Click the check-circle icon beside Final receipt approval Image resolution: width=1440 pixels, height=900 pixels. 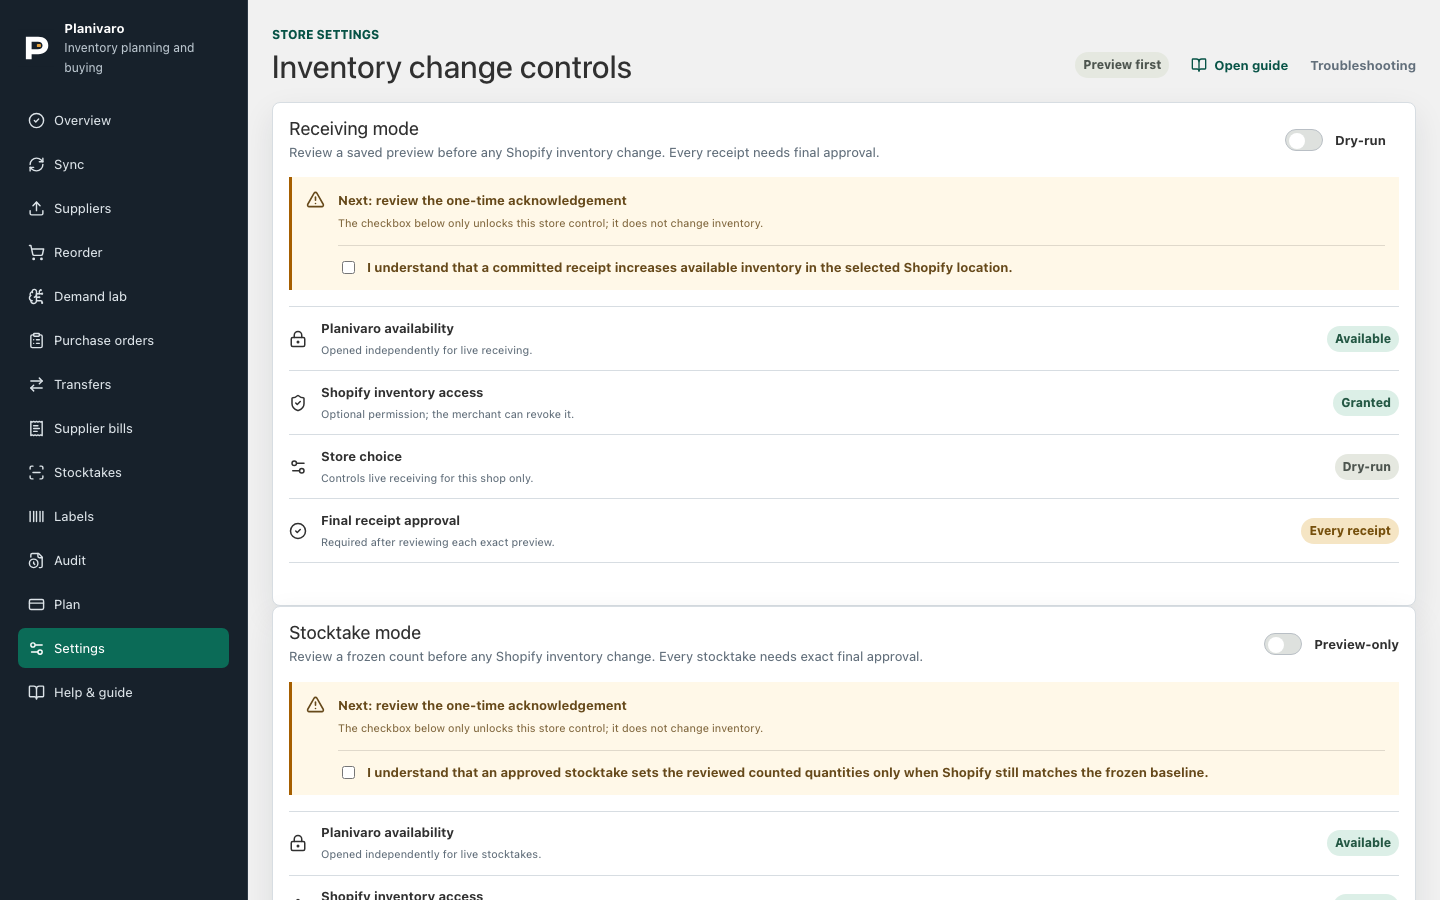click(x=298, y=531)
